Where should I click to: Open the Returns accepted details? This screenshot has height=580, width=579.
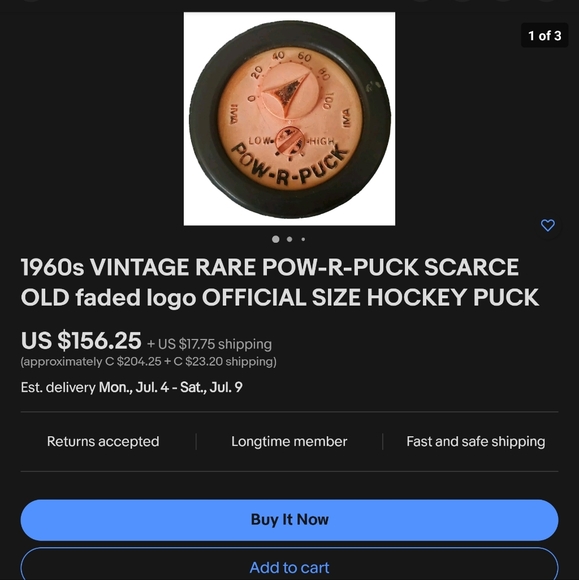103,441
